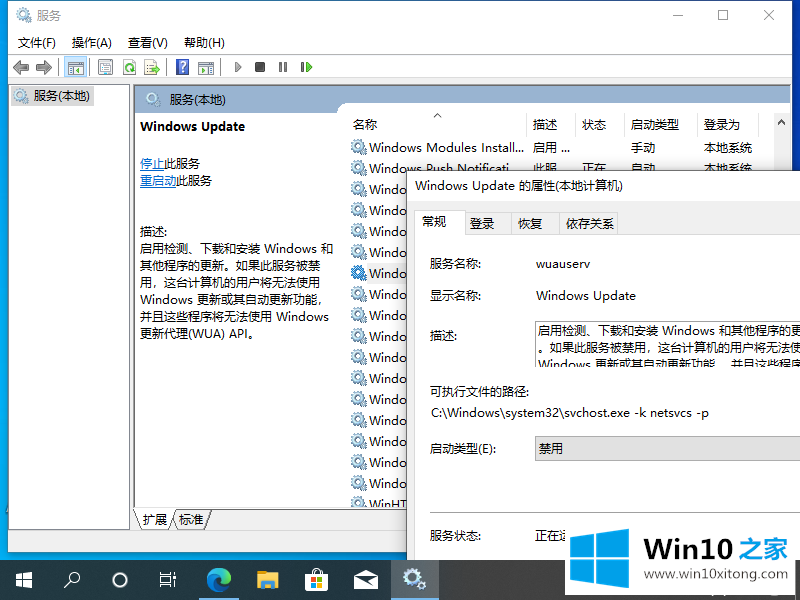The image size is (800, 600).
Task: Click the show/hide action pane icon
Action: [206, 67]
